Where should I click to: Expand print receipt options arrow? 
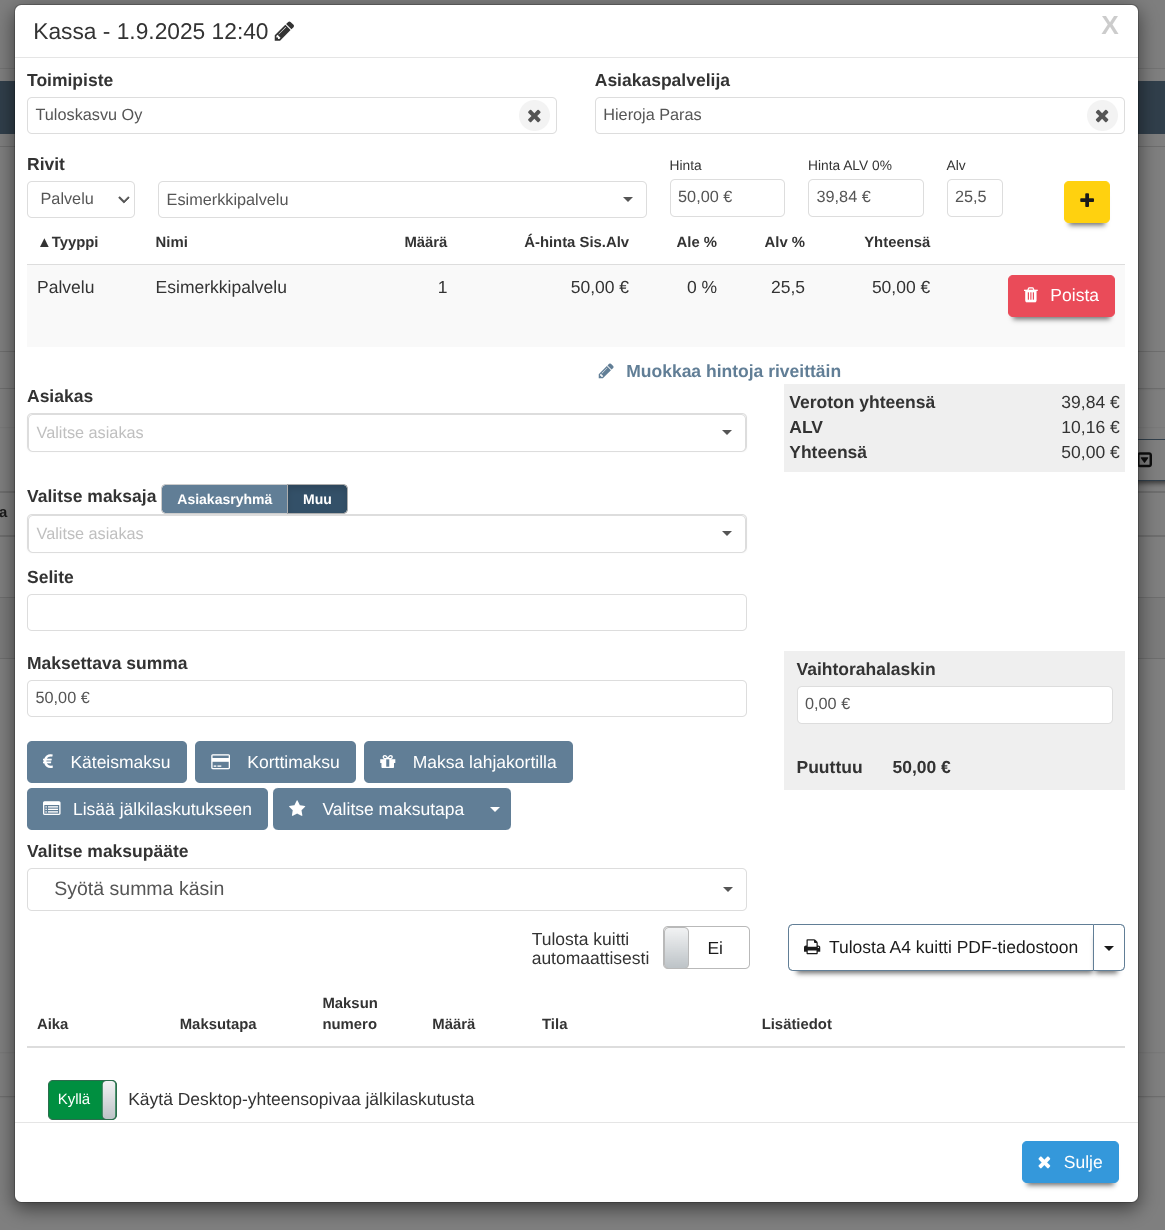coord(1109,948)
